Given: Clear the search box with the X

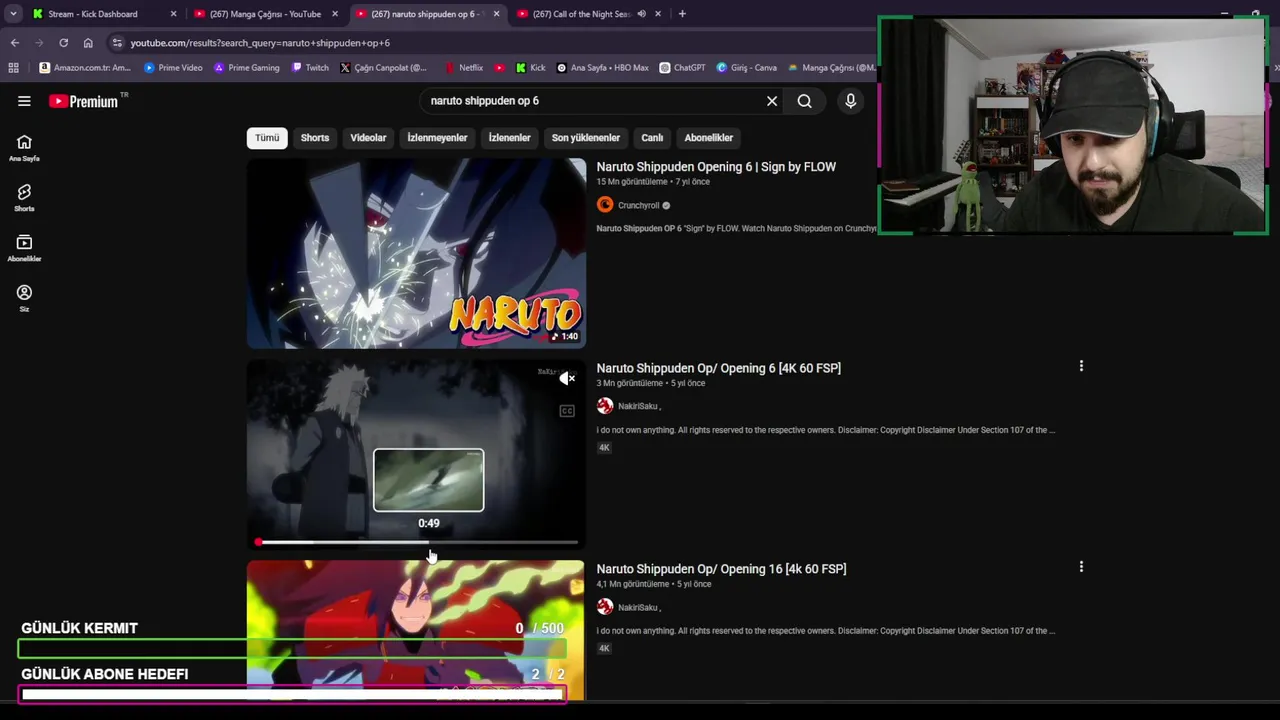Looking at the screenshot, I should pyautogui.click(x=772, y=101).
